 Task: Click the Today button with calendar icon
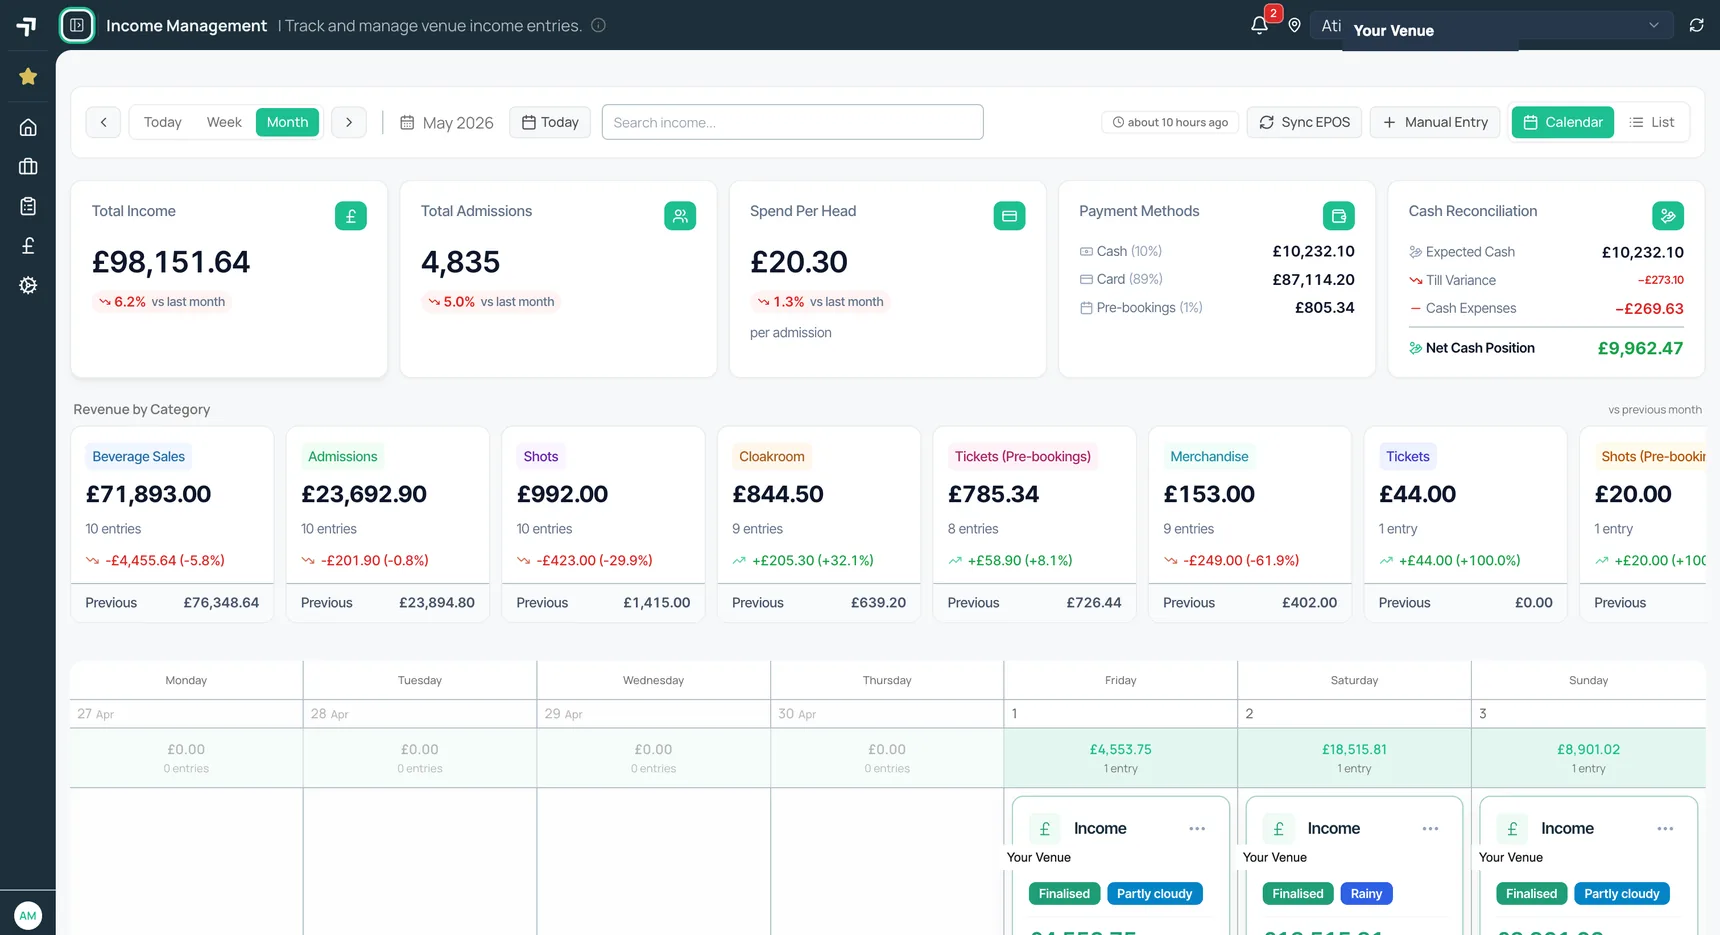coord(550,122)
